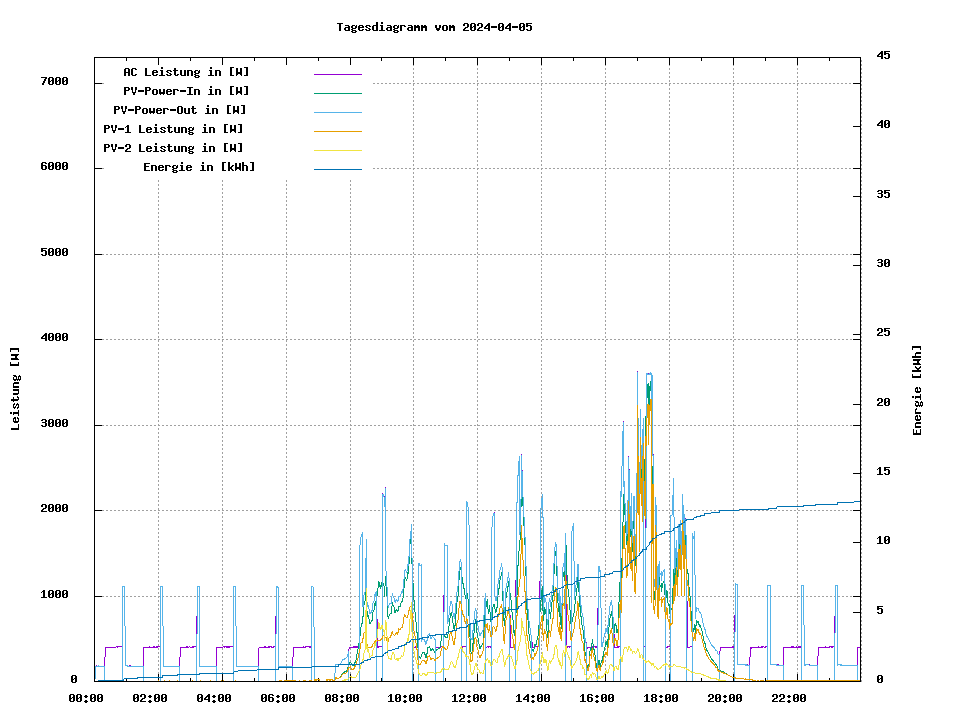Select the AC Leistung legend label
Screen dimensions: 960x720
pos(186,72)
